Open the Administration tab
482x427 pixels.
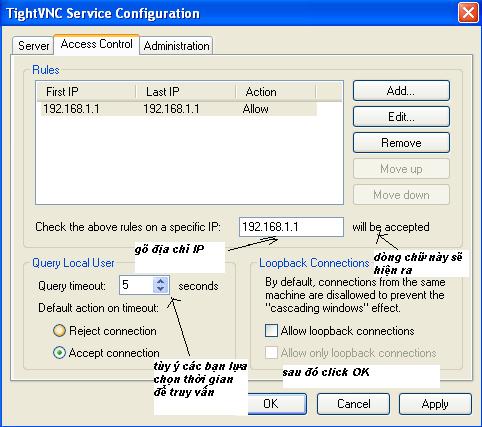pyautogui.click(x=176, y=46)
